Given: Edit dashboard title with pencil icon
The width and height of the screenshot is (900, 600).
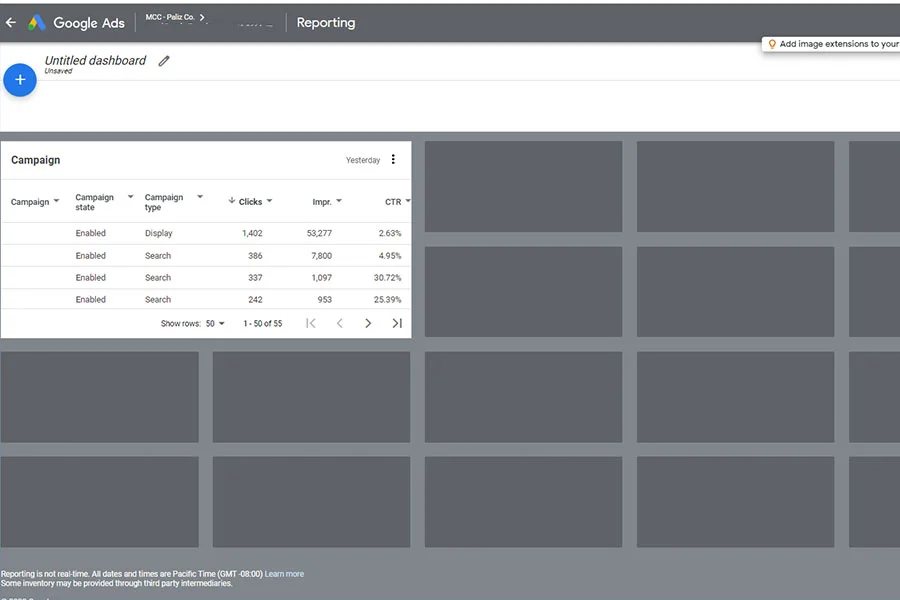Looking at the screenshot, I should [x=164, y=61].
